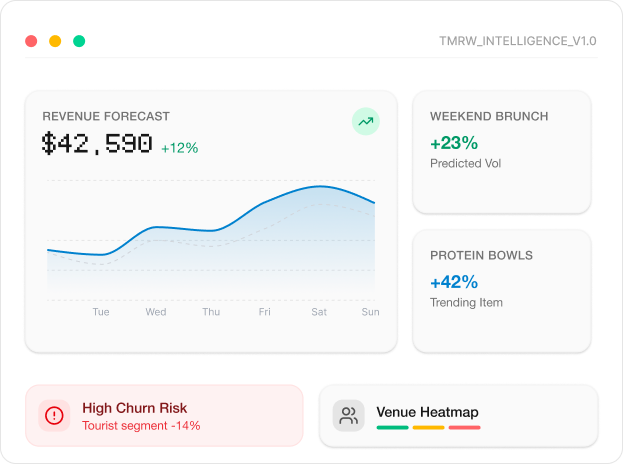Click the red heatmap legend bar
Screen dimensions: 623x464
[x=464, y=428]
